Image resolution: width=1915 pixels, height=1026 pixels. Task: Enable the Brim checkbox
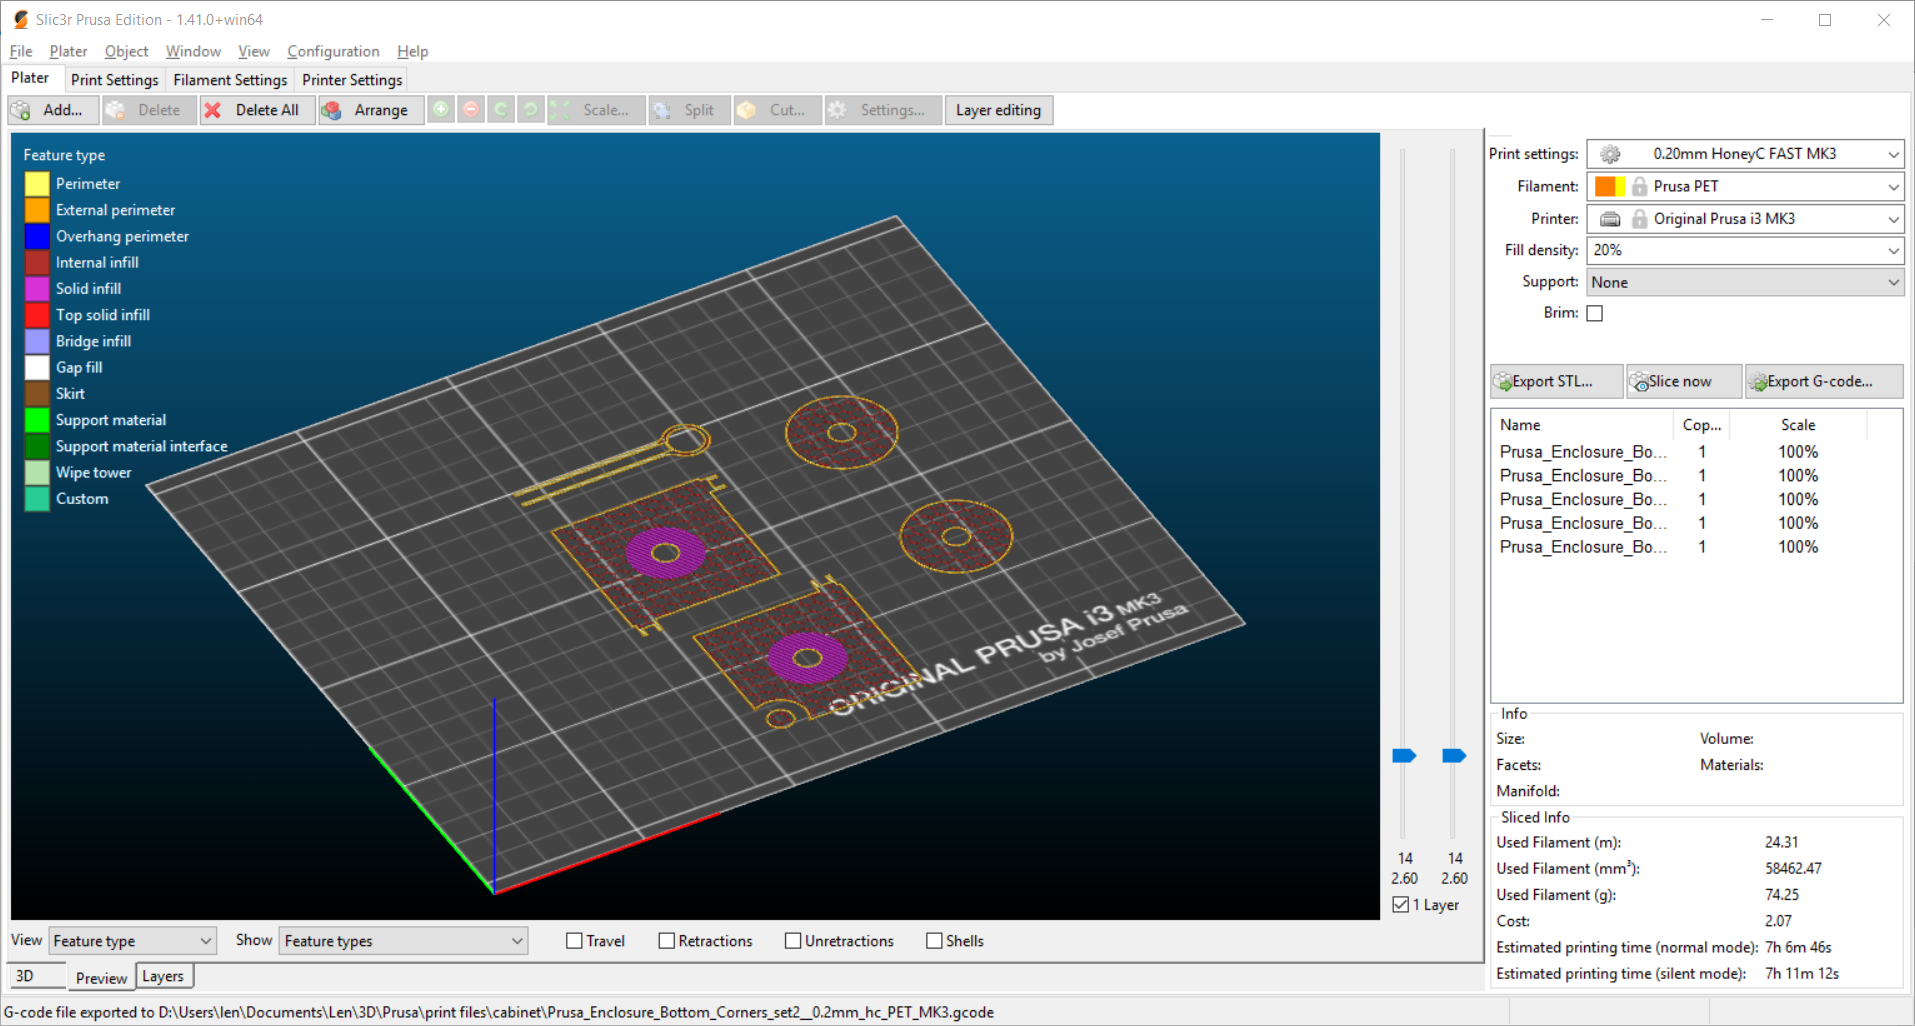click(x=1595, y=313)
